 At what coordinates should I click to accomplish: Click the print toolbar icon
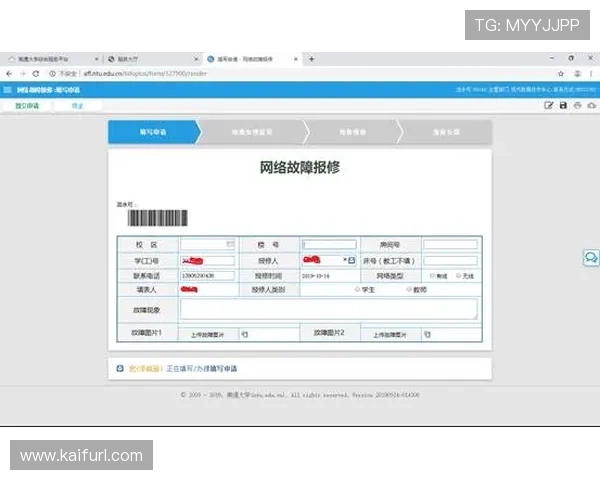coord(577,105)
